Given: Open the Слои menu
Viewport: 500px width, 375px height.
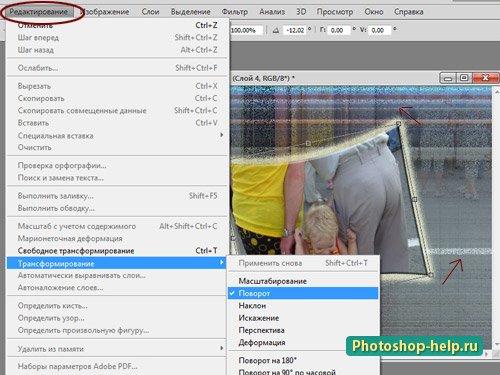Looking at the screenshot, I should click(x=150, y=12).
